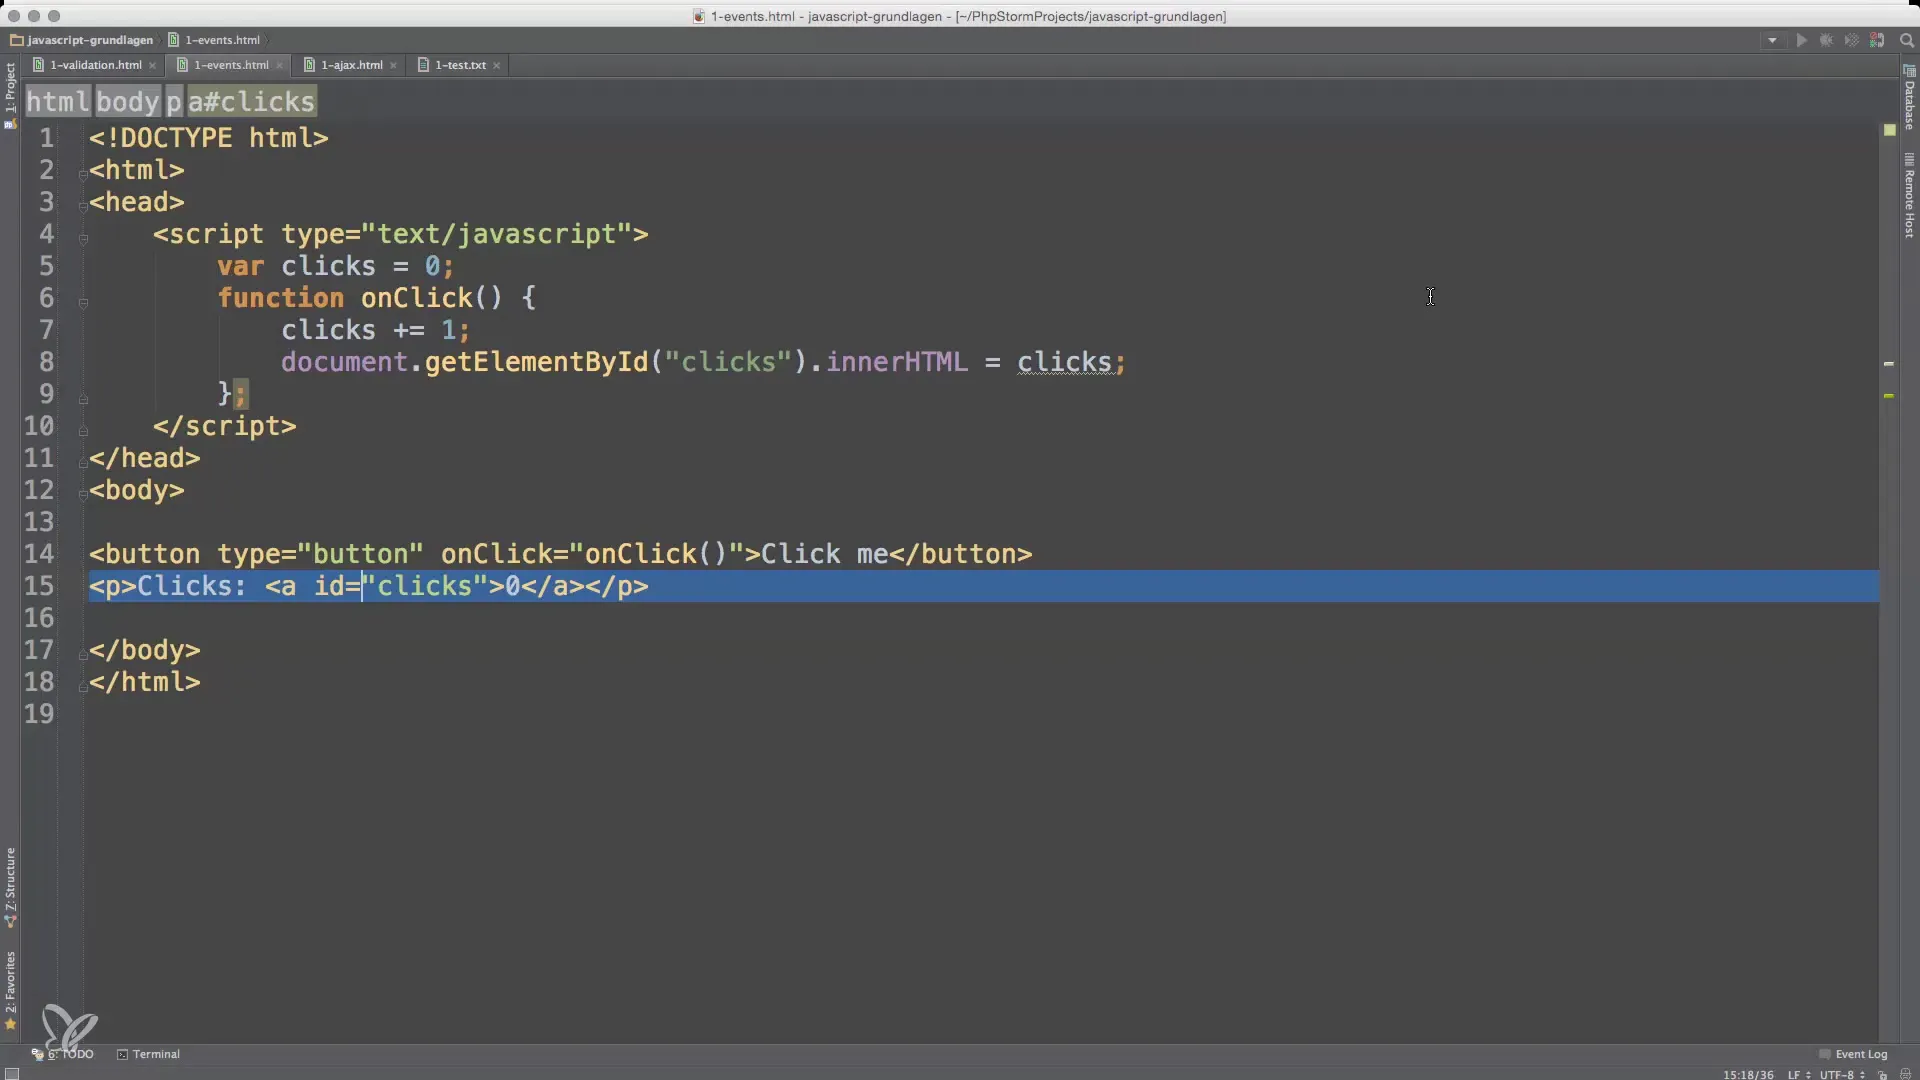Collapse the head tag fold on line 3
Screen dimensions: 1920x1080
[x=83, y=206]
